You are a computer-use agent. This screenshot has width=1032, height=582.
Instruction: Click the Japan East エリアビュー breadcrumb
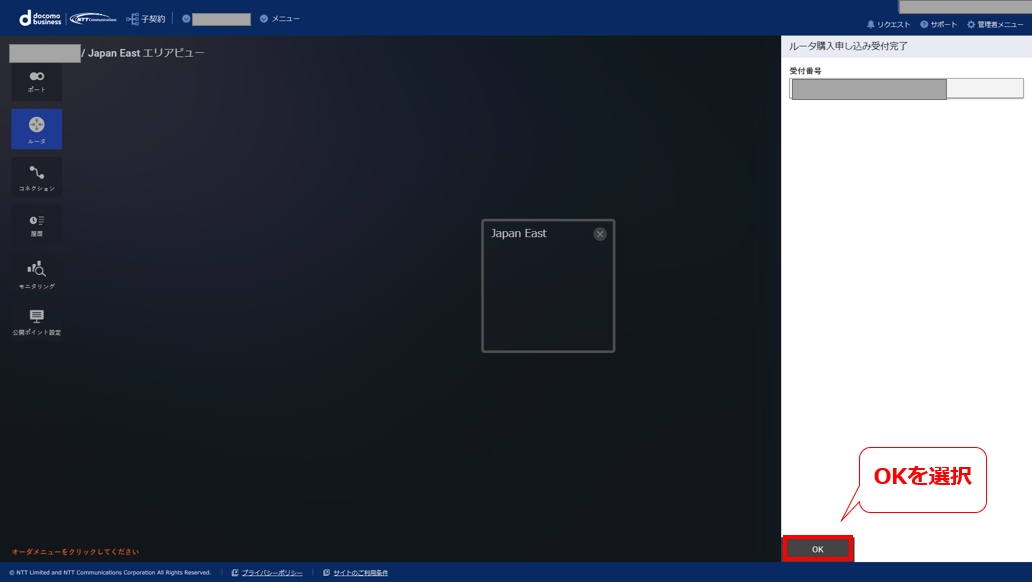coord(146,53)
